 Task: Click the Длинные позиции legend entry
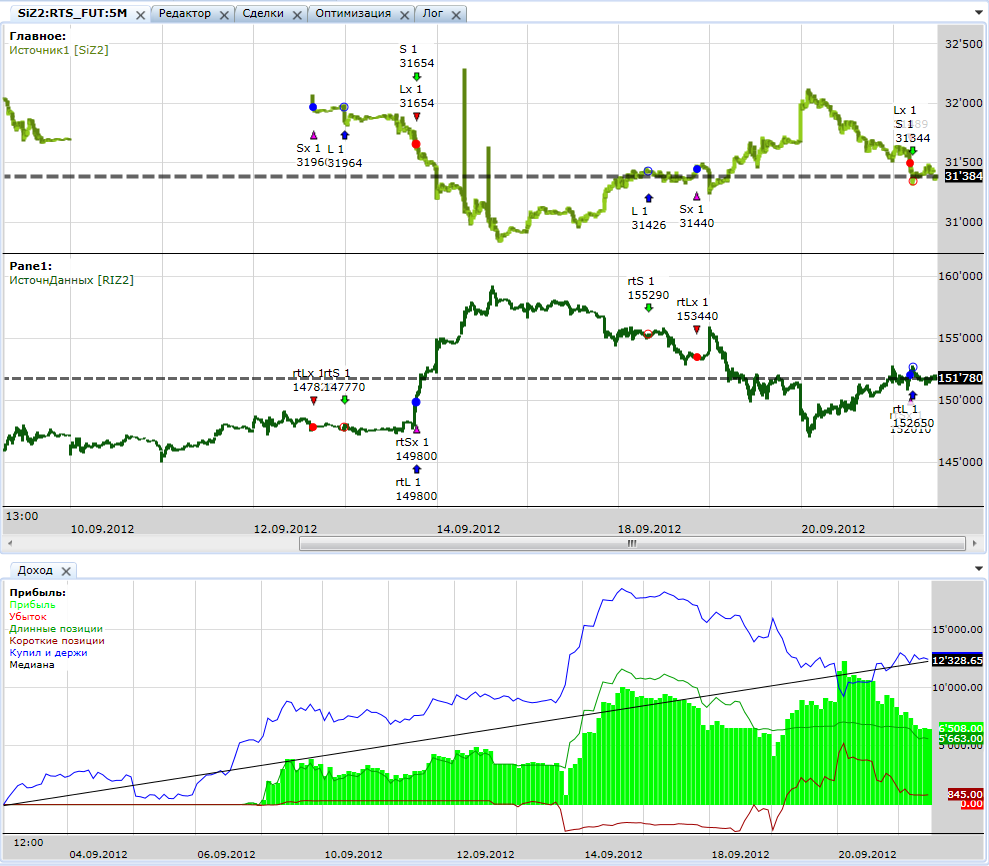(x=56, y=629)
